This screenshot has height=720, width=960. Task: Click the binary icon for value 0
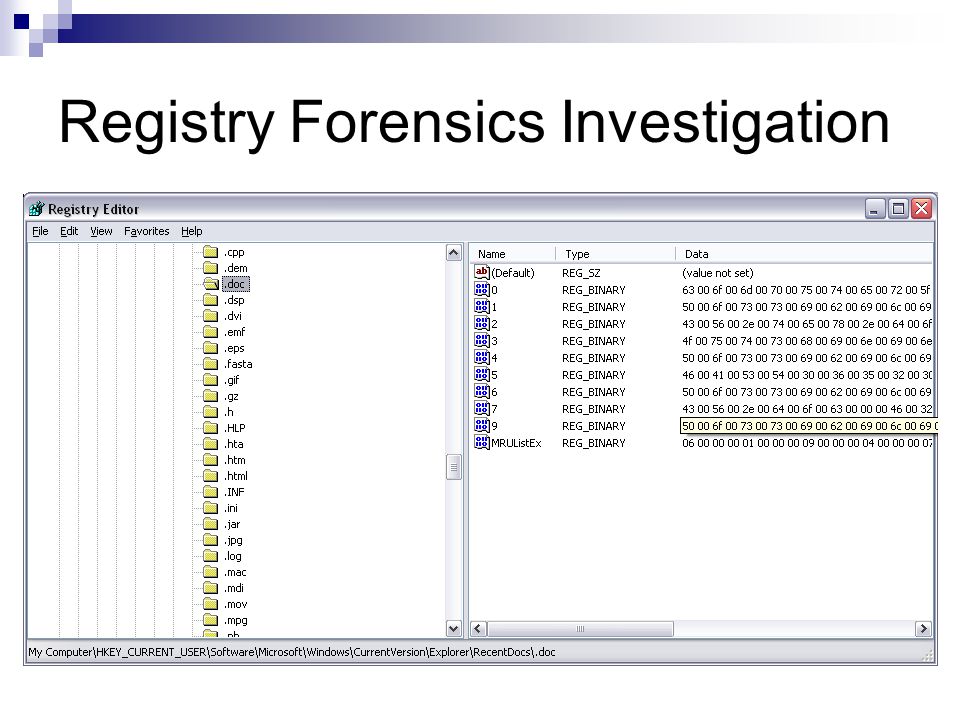[x=482, y=289]
